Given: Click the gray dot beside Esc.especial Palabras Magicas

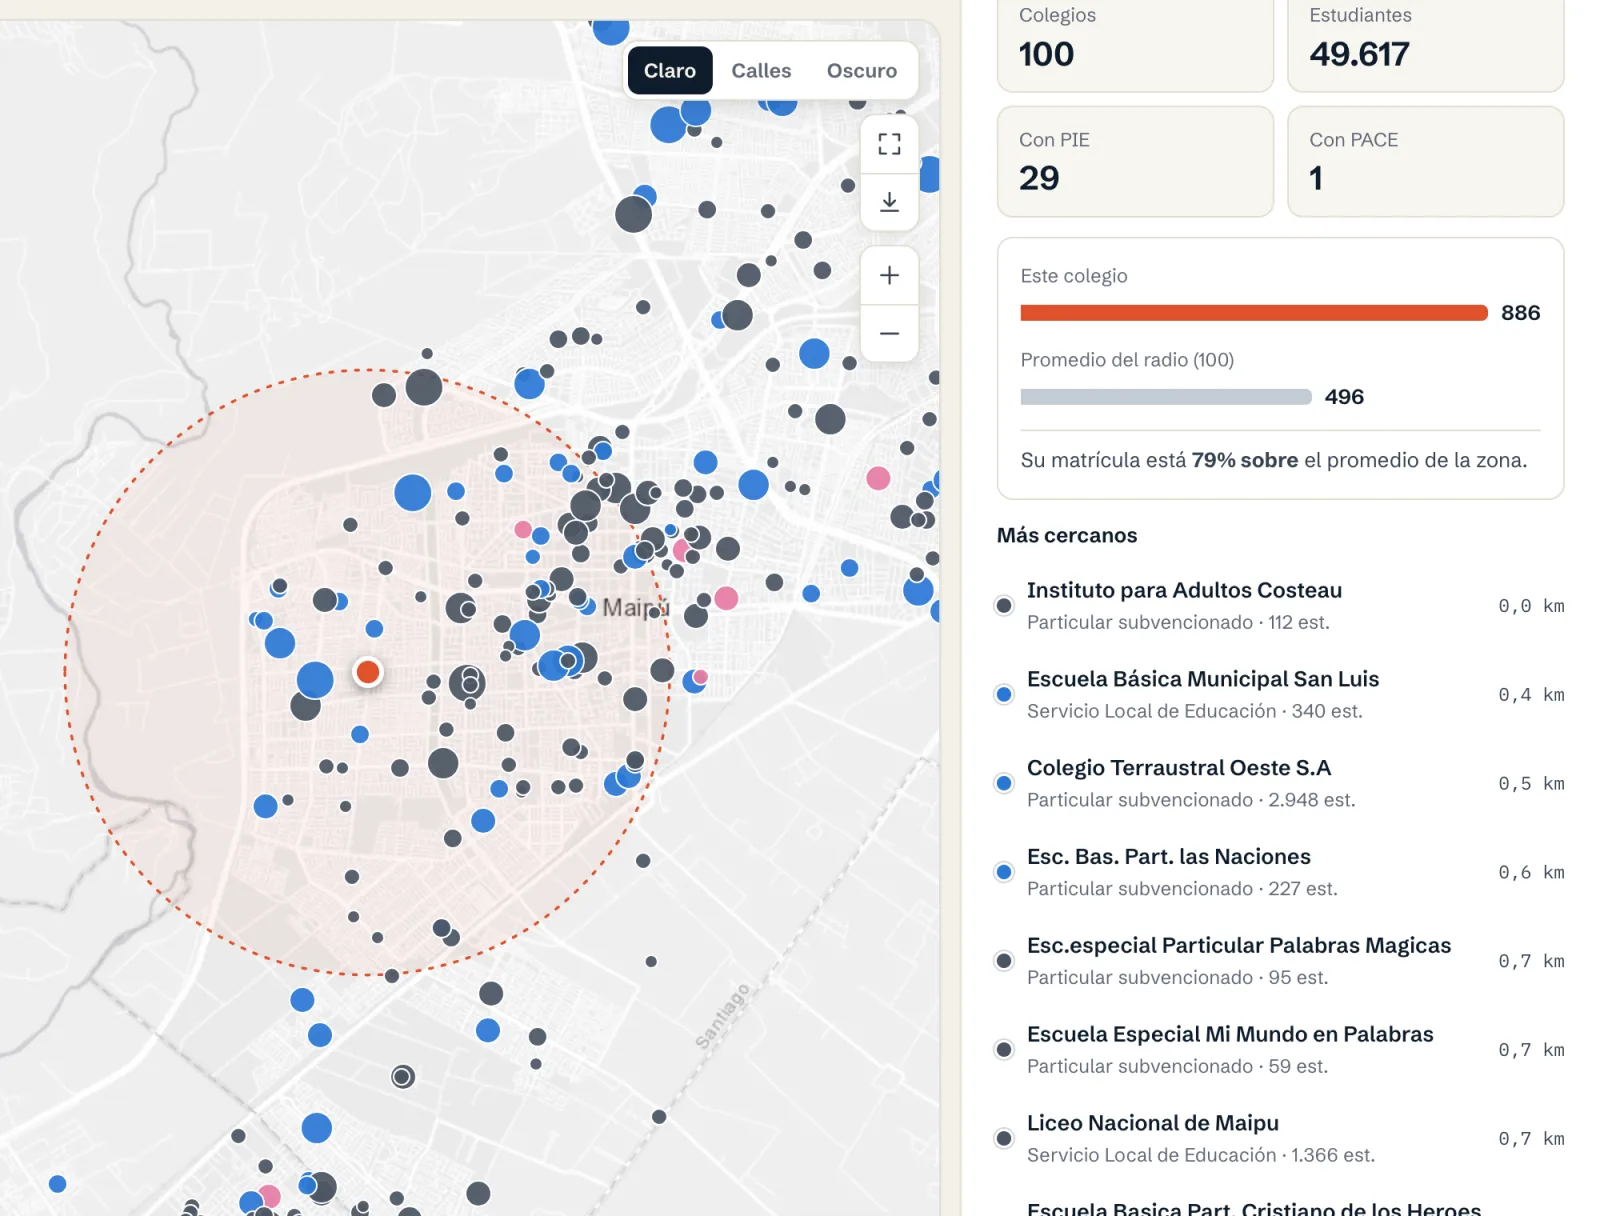Looking at the screenshot, I should click(x=1004, y=961).
